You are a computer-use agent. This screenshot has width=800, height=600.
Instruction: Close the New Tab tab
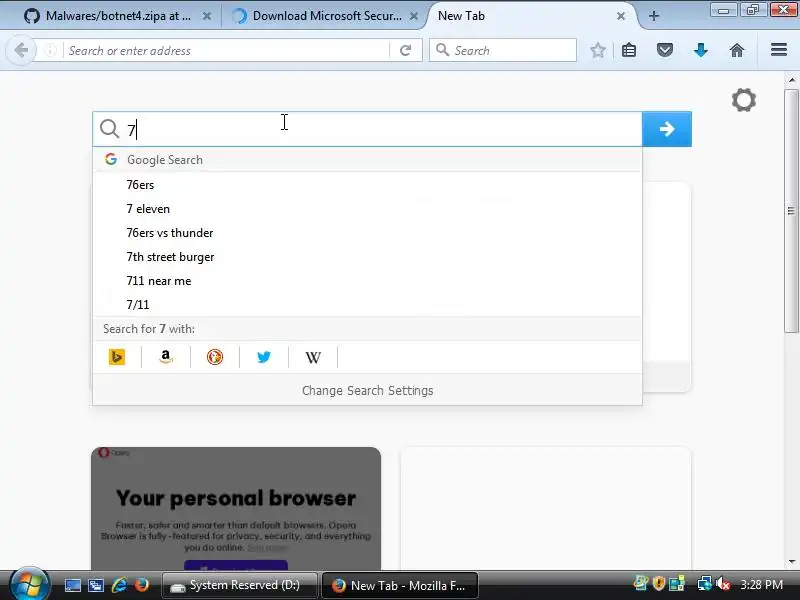coord(621,16)
